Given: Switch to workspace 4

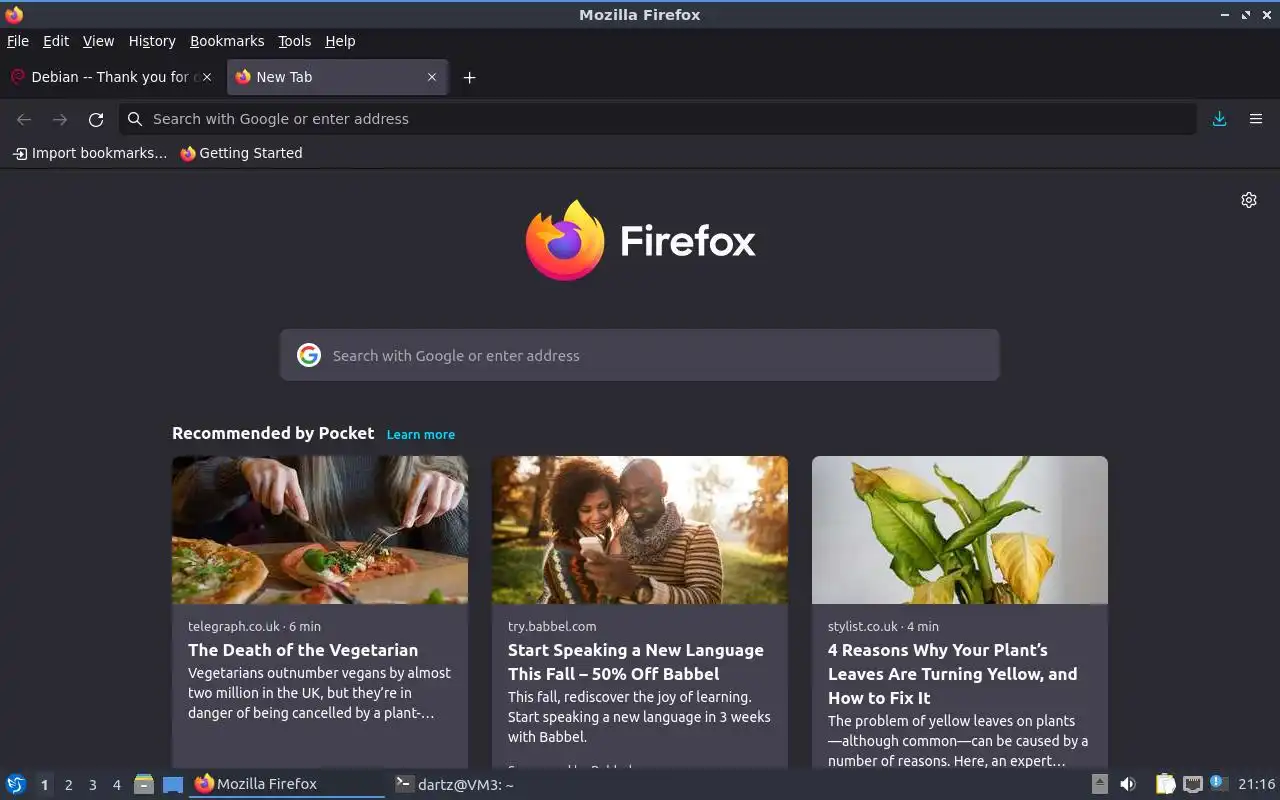Looking at the screenshot, I should point(116,785).
